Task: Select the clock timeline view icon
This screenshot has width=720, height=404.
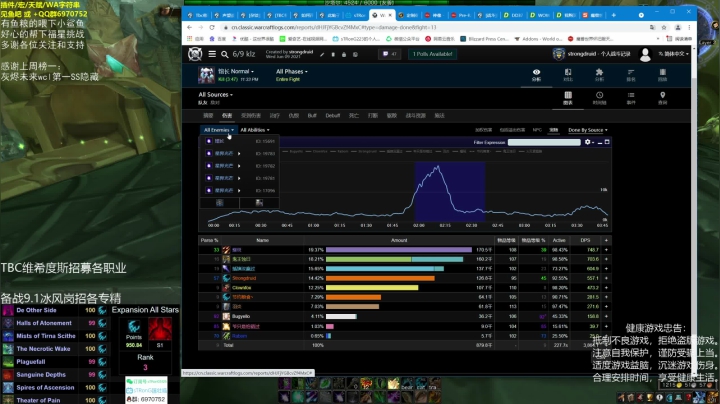Action: pyautogui.click(x=599, y=98)
